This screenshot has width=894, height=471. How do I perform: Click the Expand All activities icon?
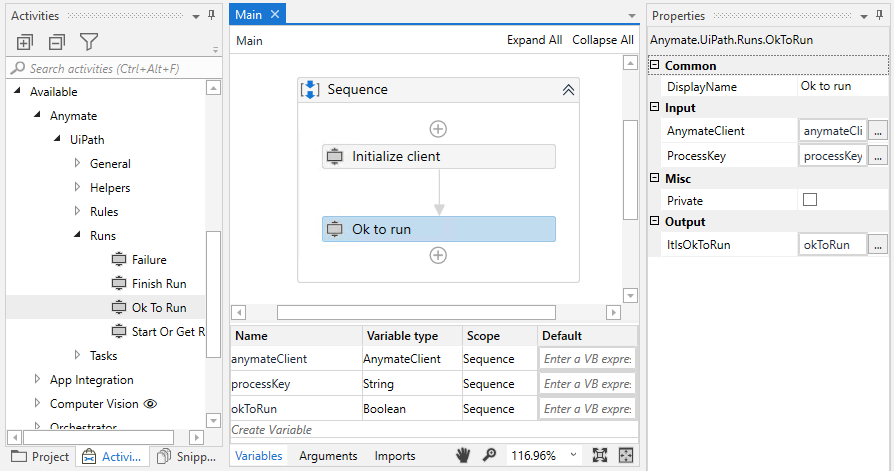click(25, 42)
